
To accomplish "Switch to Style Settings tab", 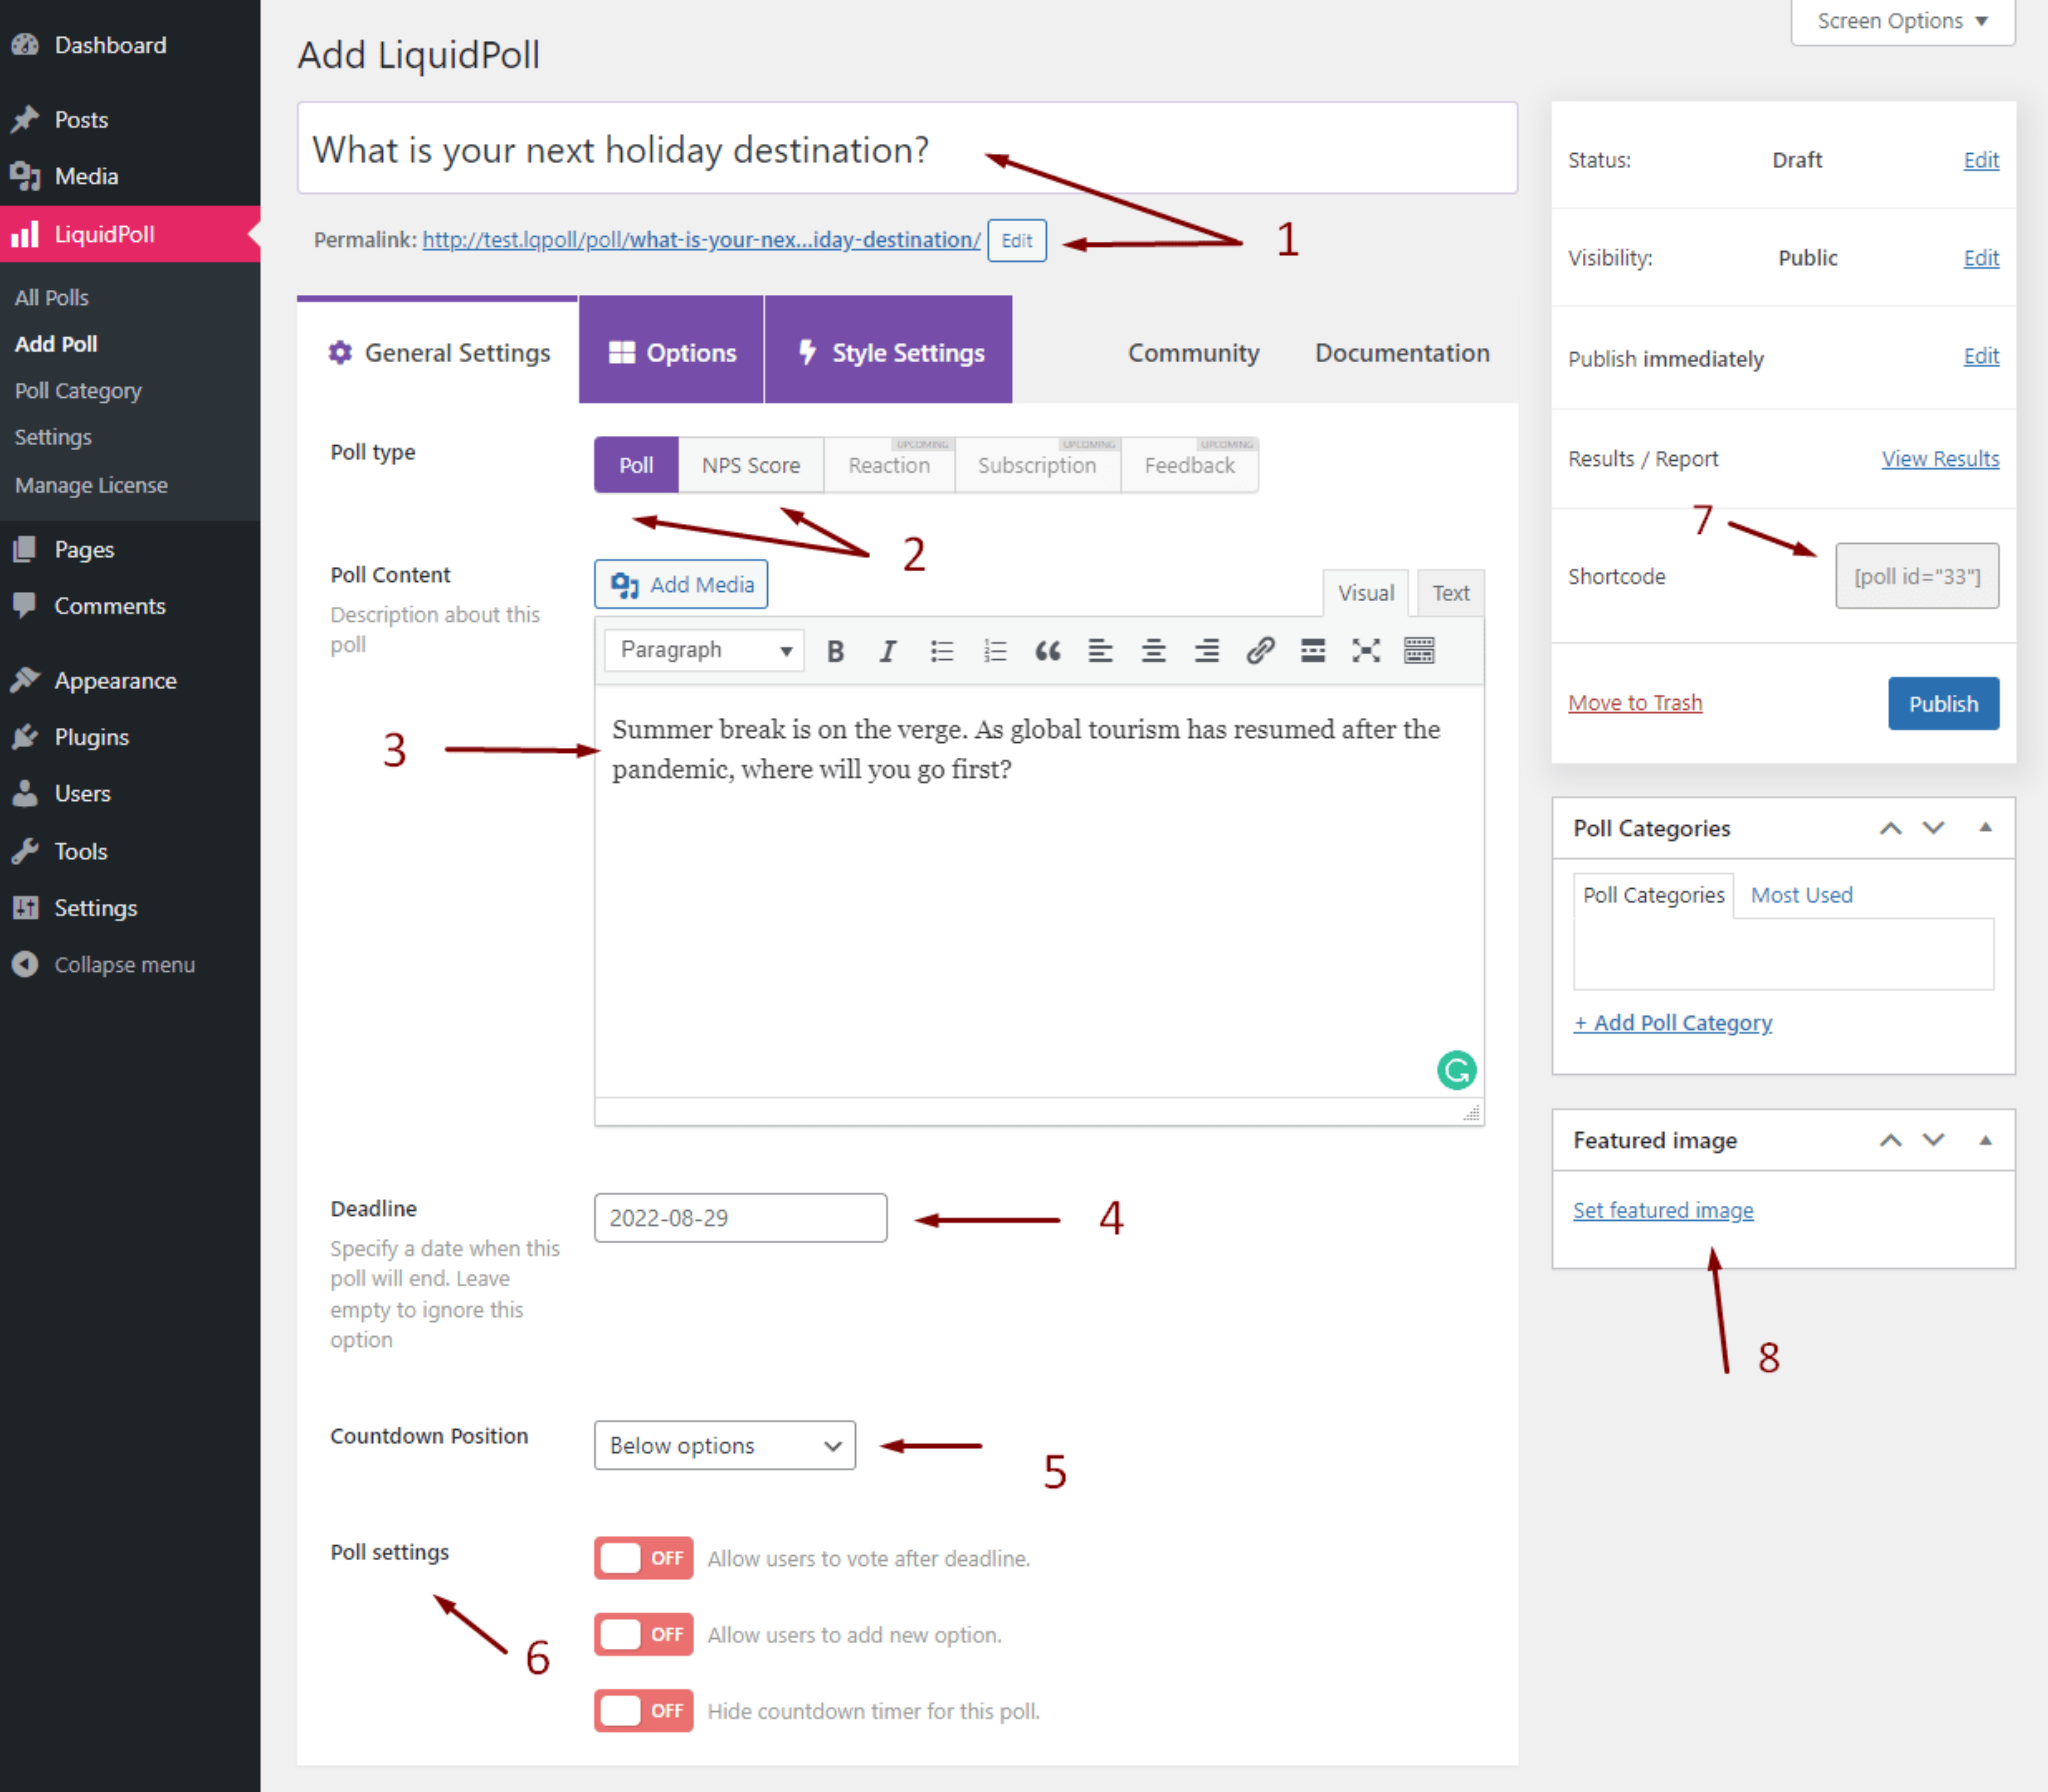I will [x=889, y=352].
